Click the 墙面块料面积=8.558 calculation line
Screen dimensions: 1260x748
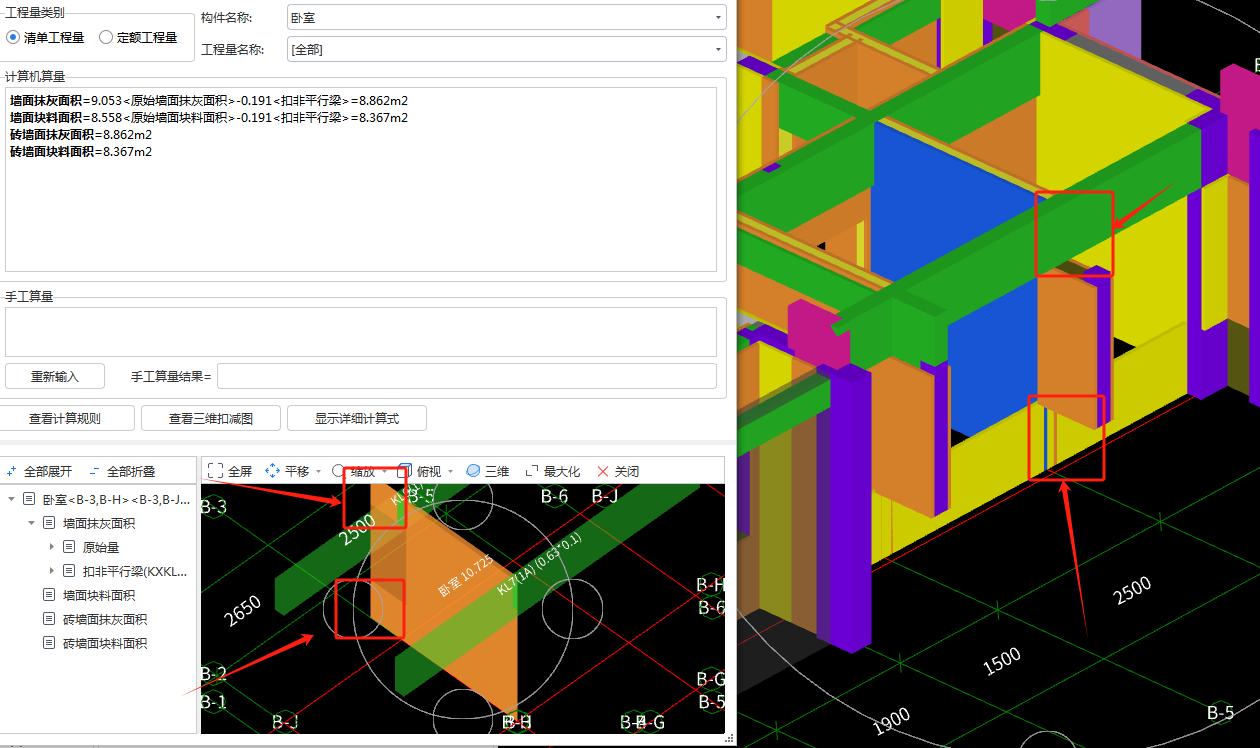point(209,118)
